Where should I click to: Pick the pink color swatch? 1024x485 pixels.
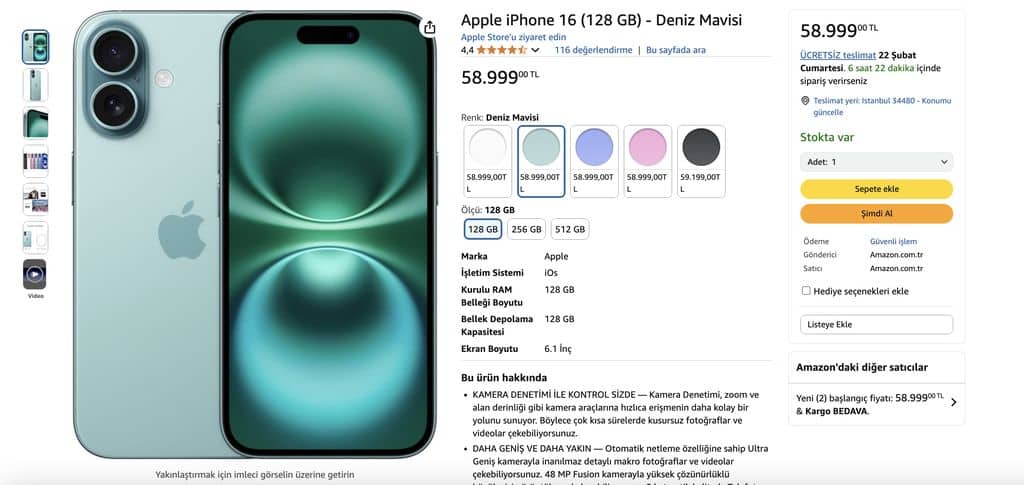coord(648,161)
